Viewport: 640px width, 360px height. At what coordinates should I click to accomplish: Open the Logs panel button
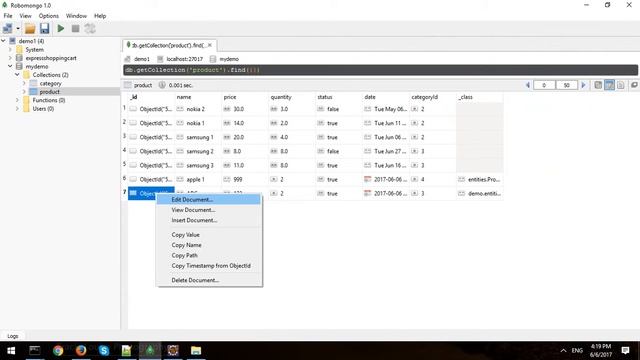click(x=12, y=336)
